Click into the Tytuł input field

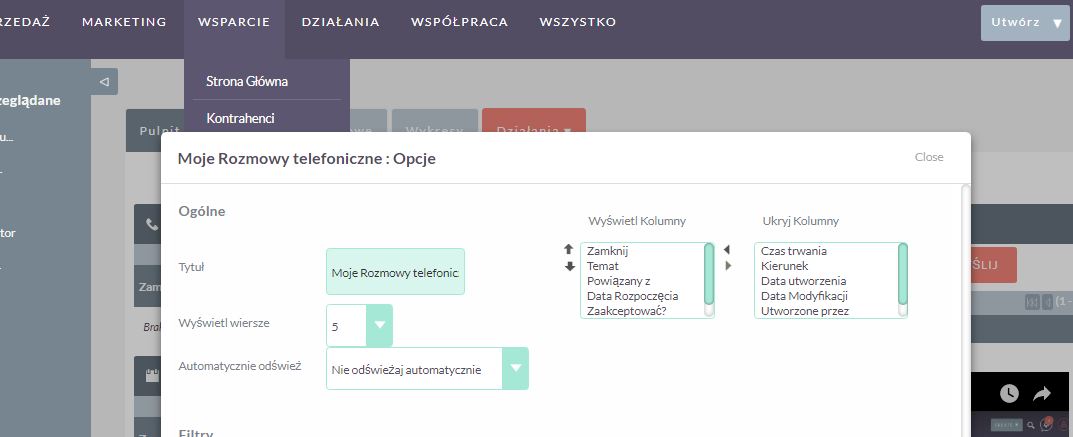pos(396,272)
